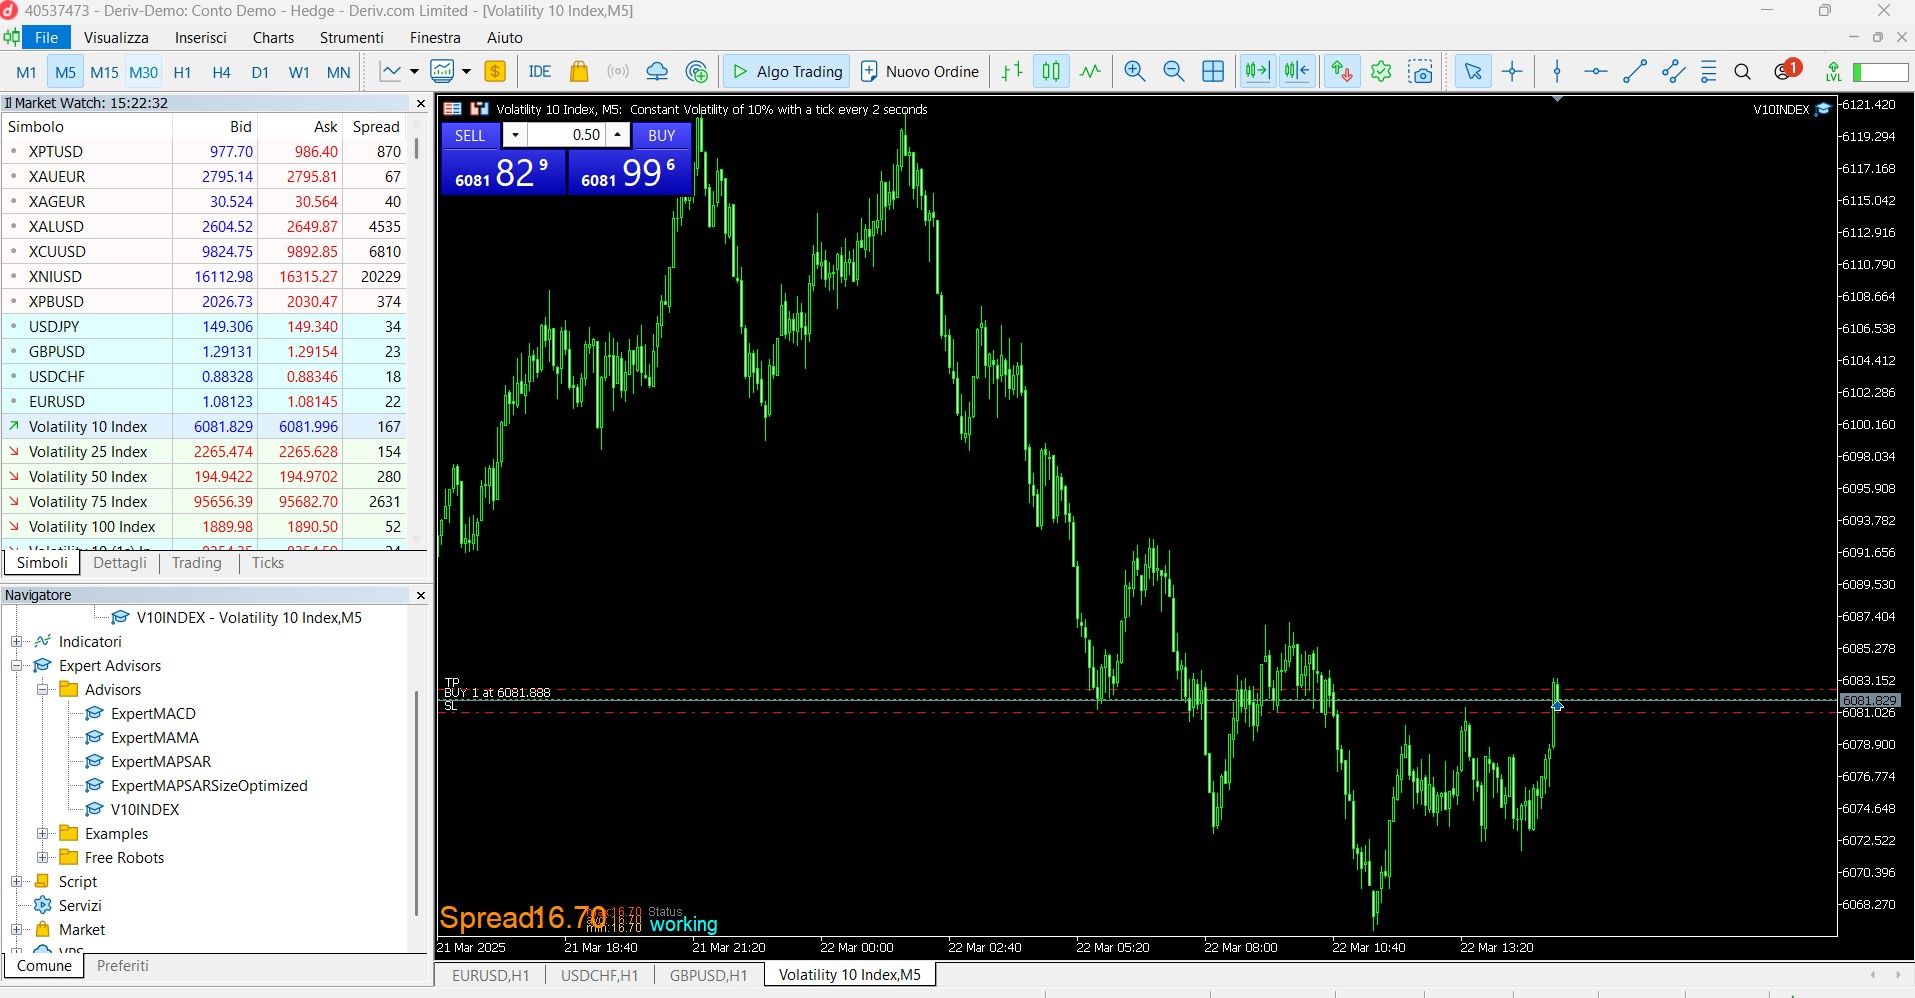Draw a horizontal line on chart

1596,72
